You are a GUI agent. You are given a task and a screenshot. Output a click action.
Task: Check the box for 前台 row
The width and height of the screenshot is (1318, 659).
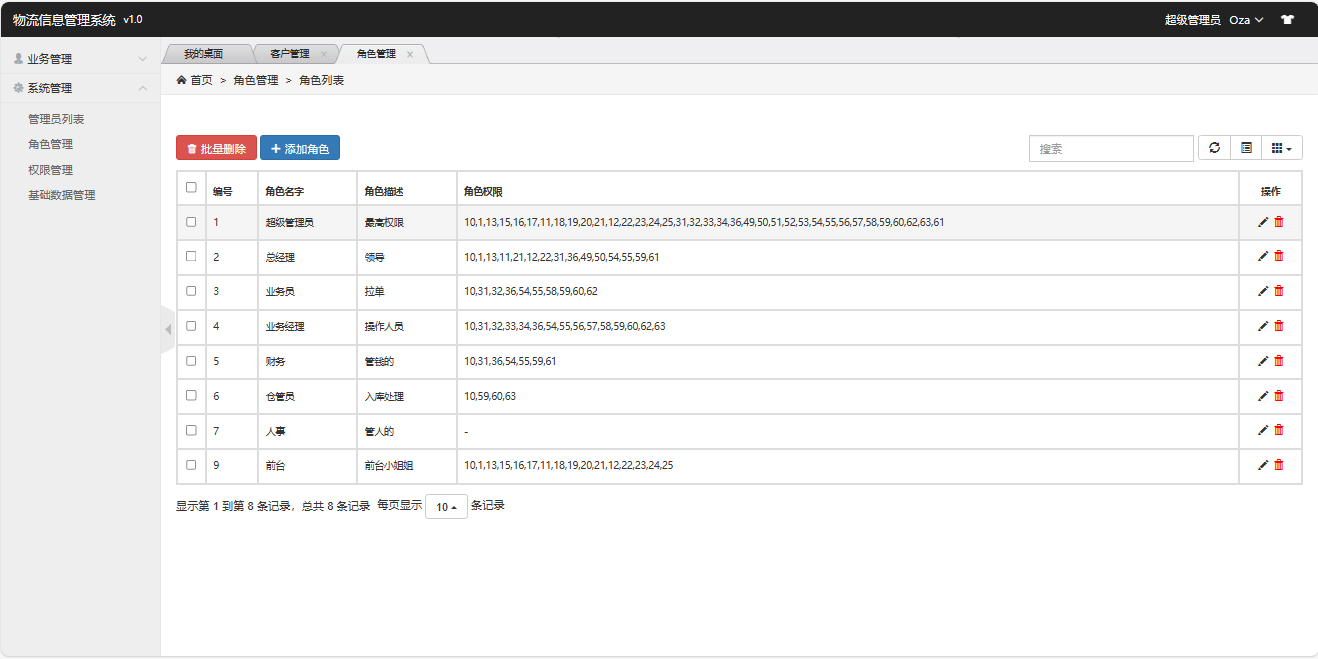click(x=191, y=465)
